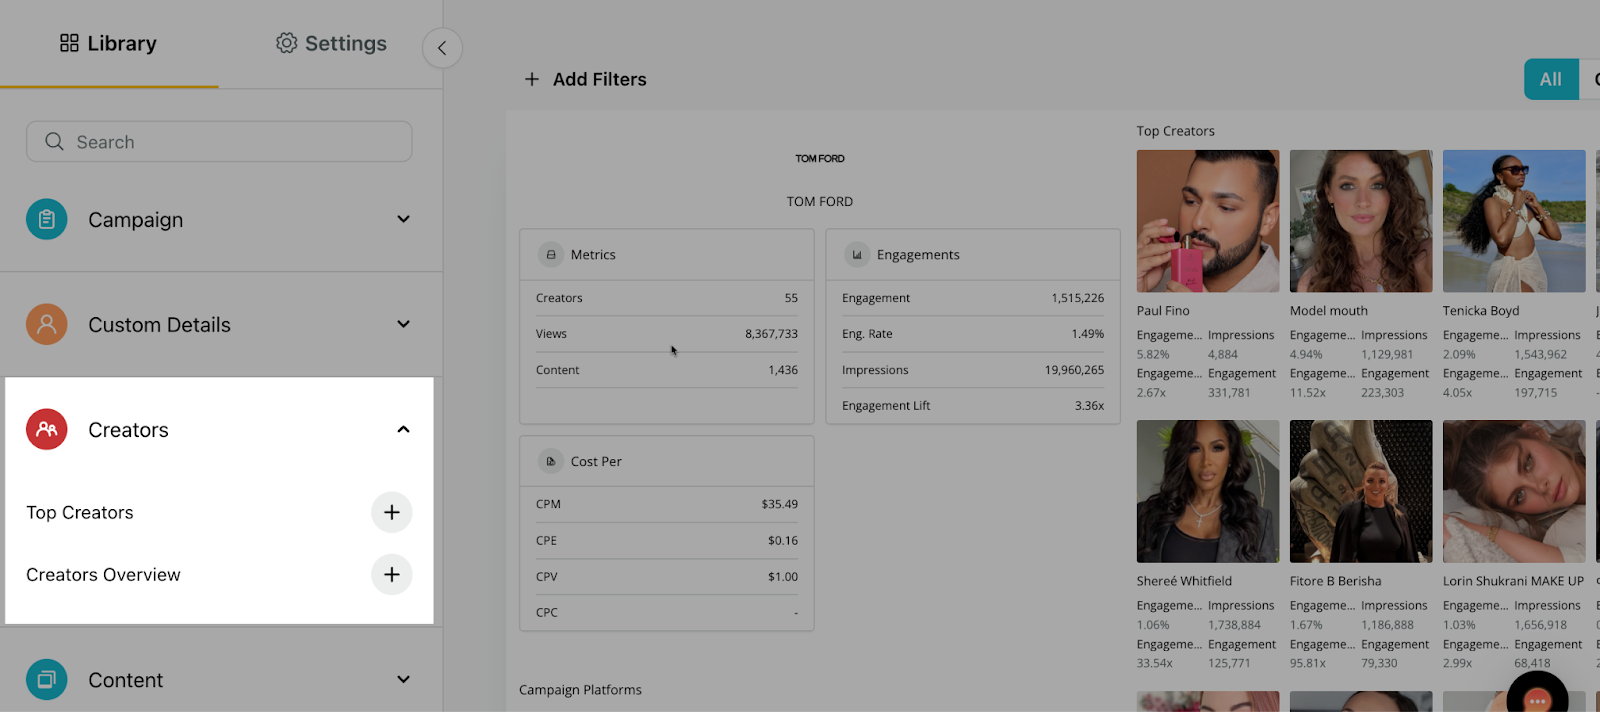
Task: Click the Views value 8,367,733
Action: tap(771, 334)
